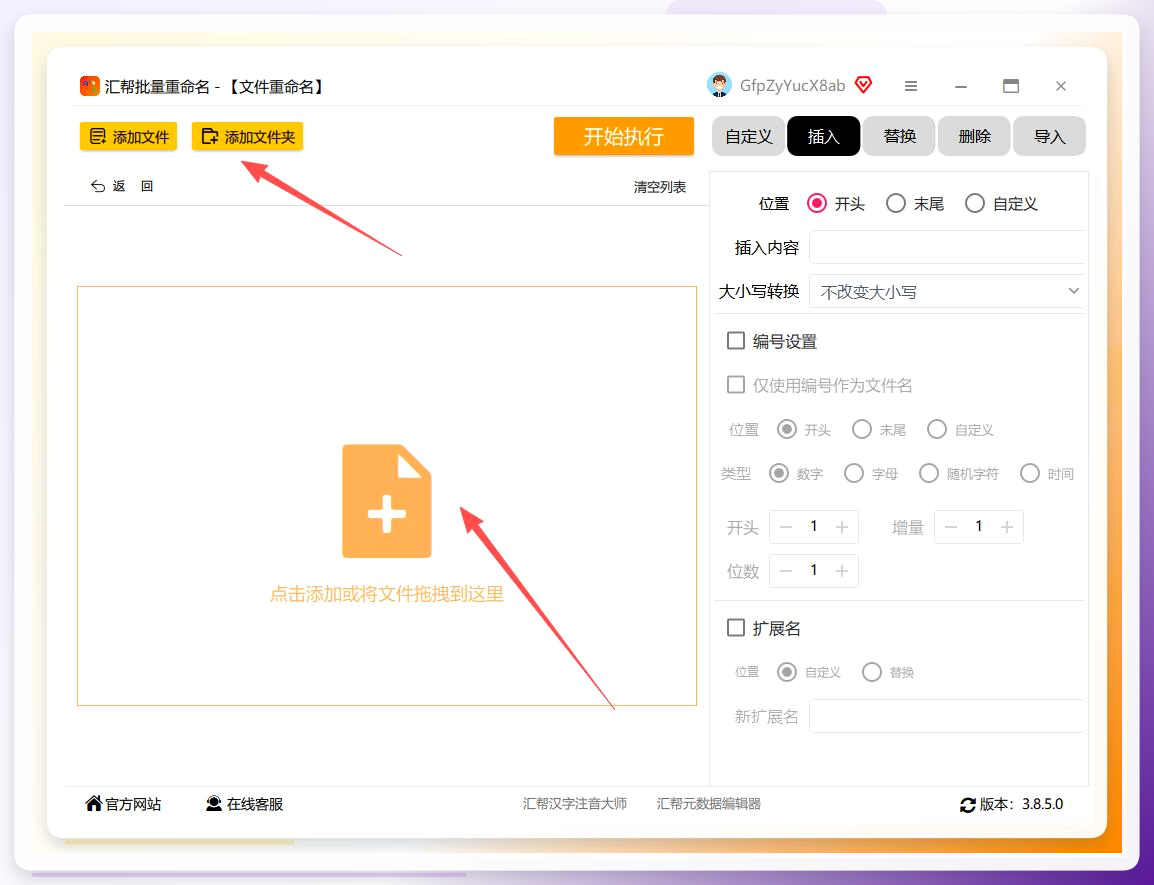Select top-row 位置 option 自定义

(974, 203)
